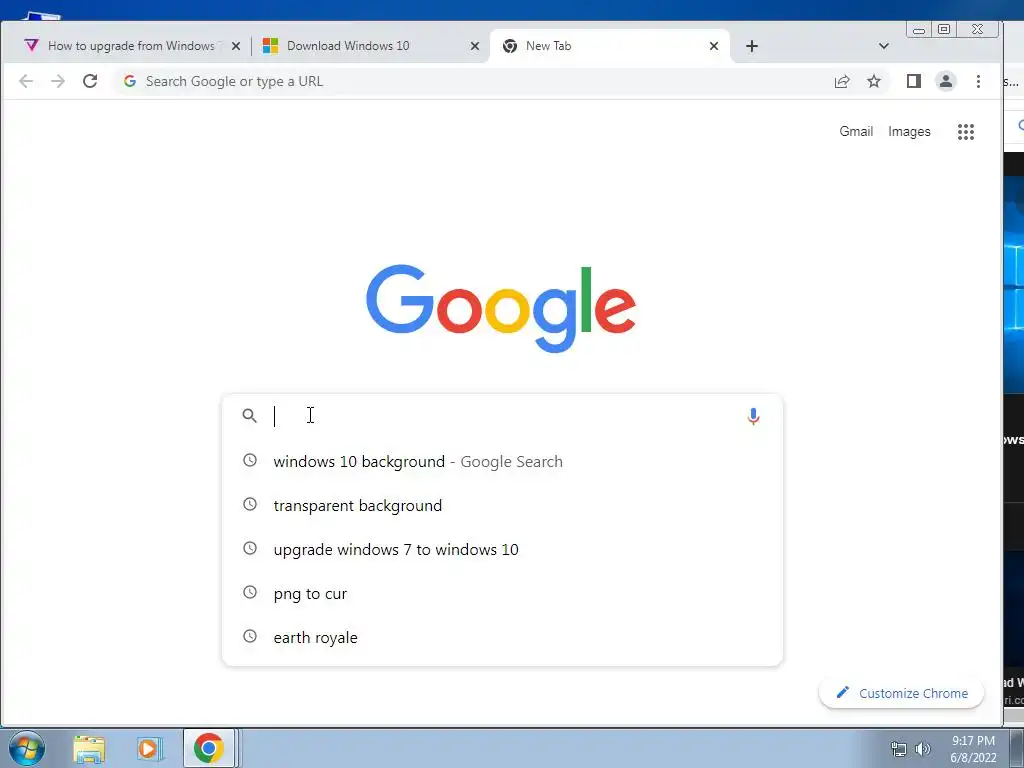Open the Gmail link

pyautogui.click(x=856, y=131)
